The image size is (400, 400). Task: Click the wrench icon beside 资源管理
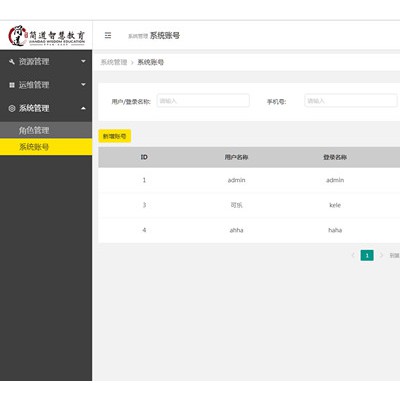(x=12, y=62)
